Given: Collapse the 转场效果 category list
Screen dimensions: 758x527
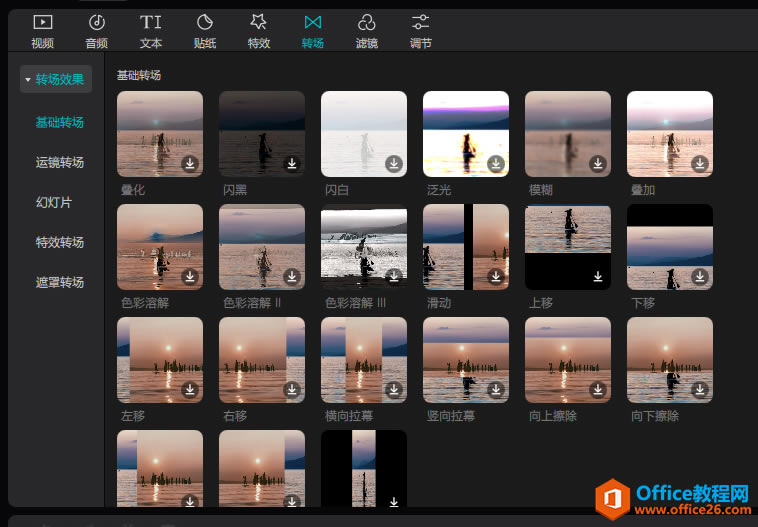Looking at the screenshot, I should pyautogui.click(x=56, y=79).
